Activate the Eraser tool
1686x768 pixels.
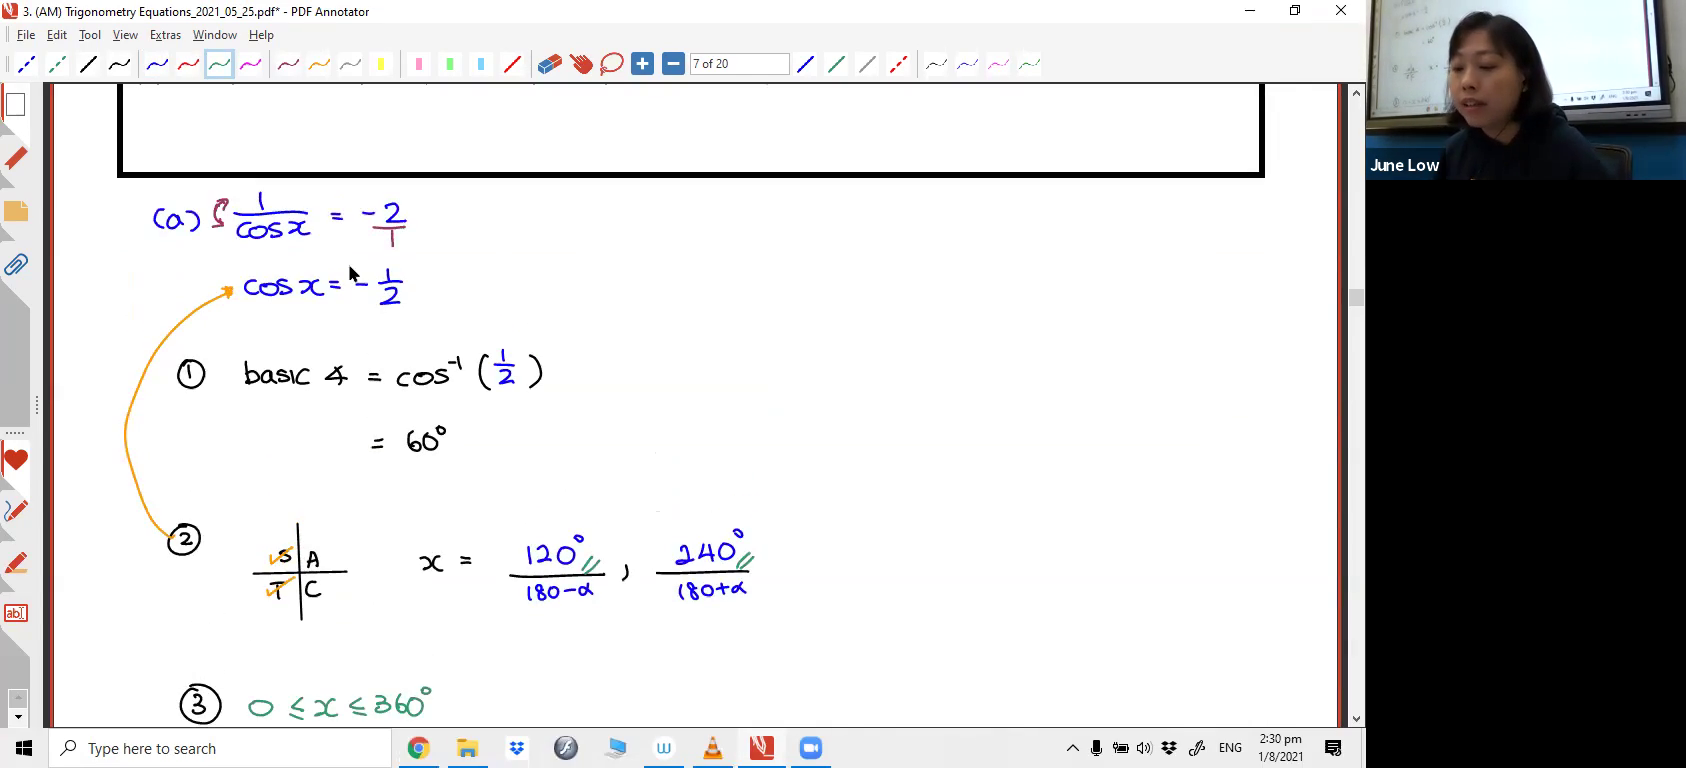(549, 64)
